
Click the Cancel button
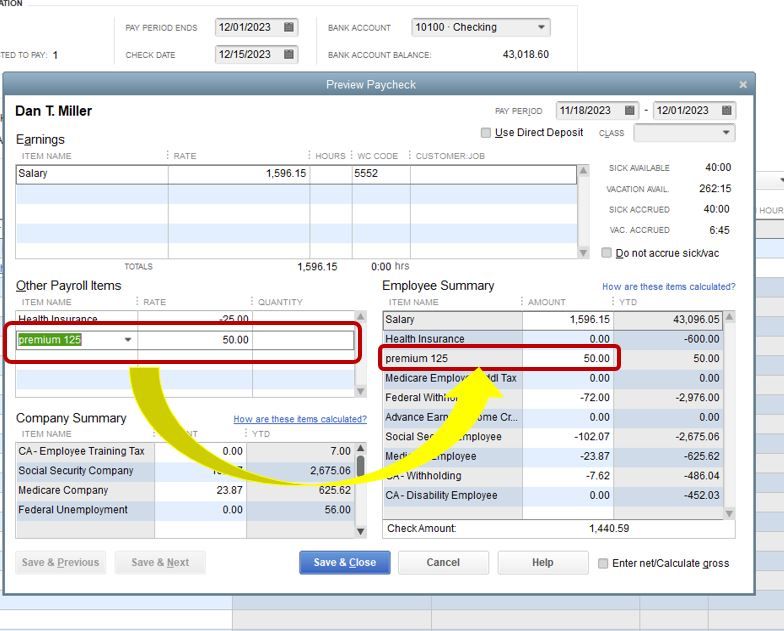pyautogui.click(x=443, y=562)
